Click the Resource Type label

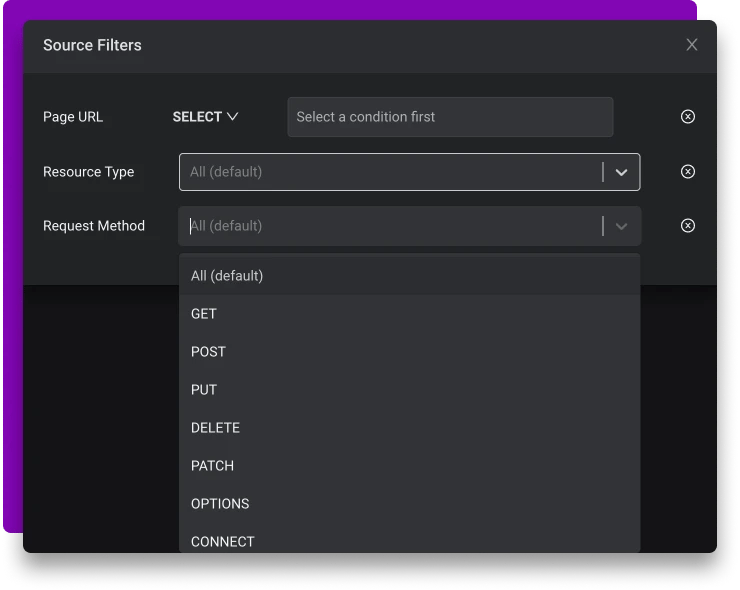[88, 172]
